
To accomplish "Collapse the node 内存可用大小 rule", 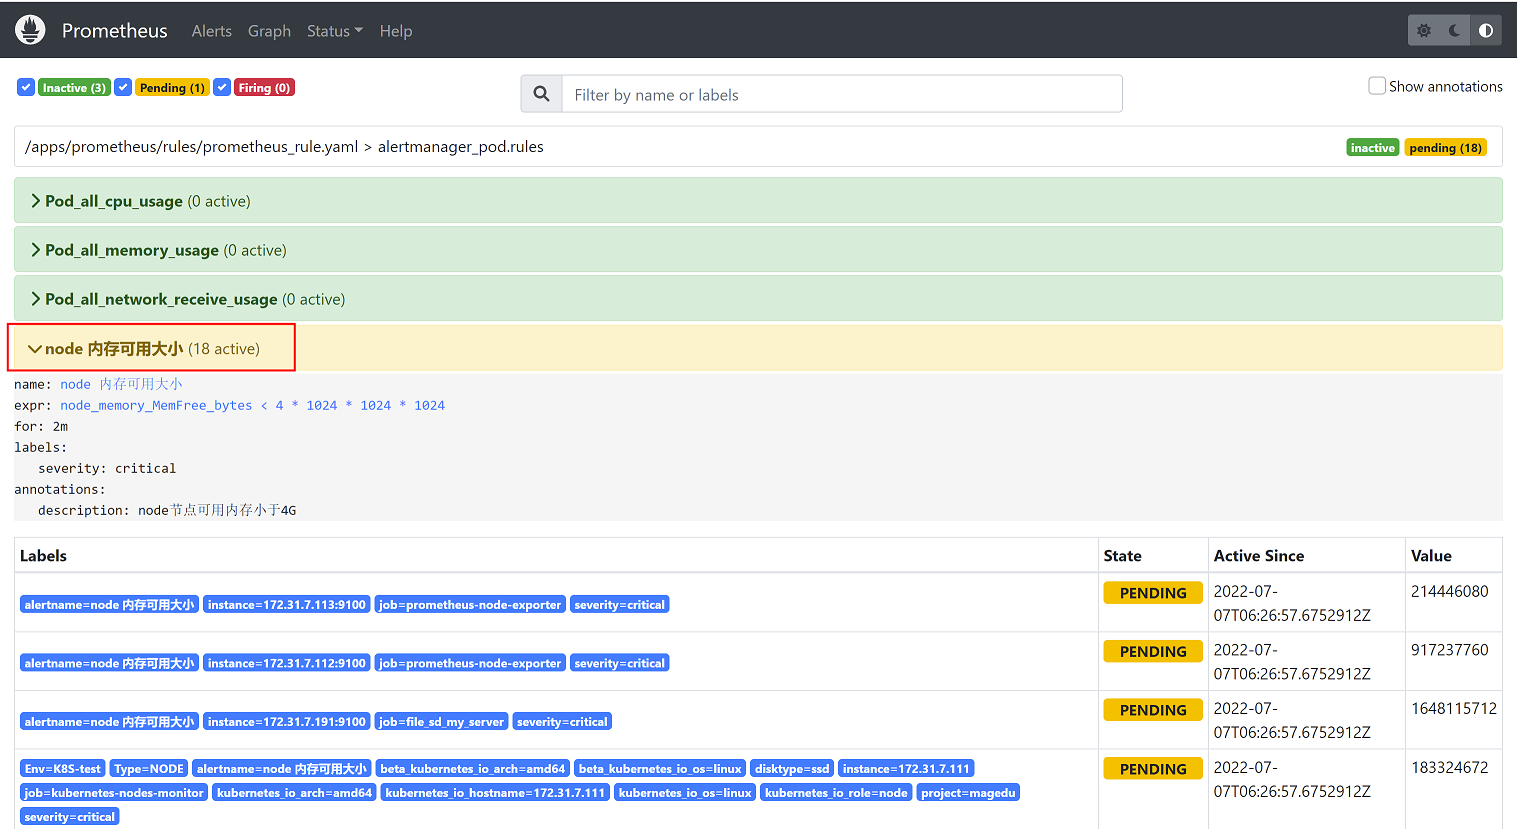I will (114, 349).
